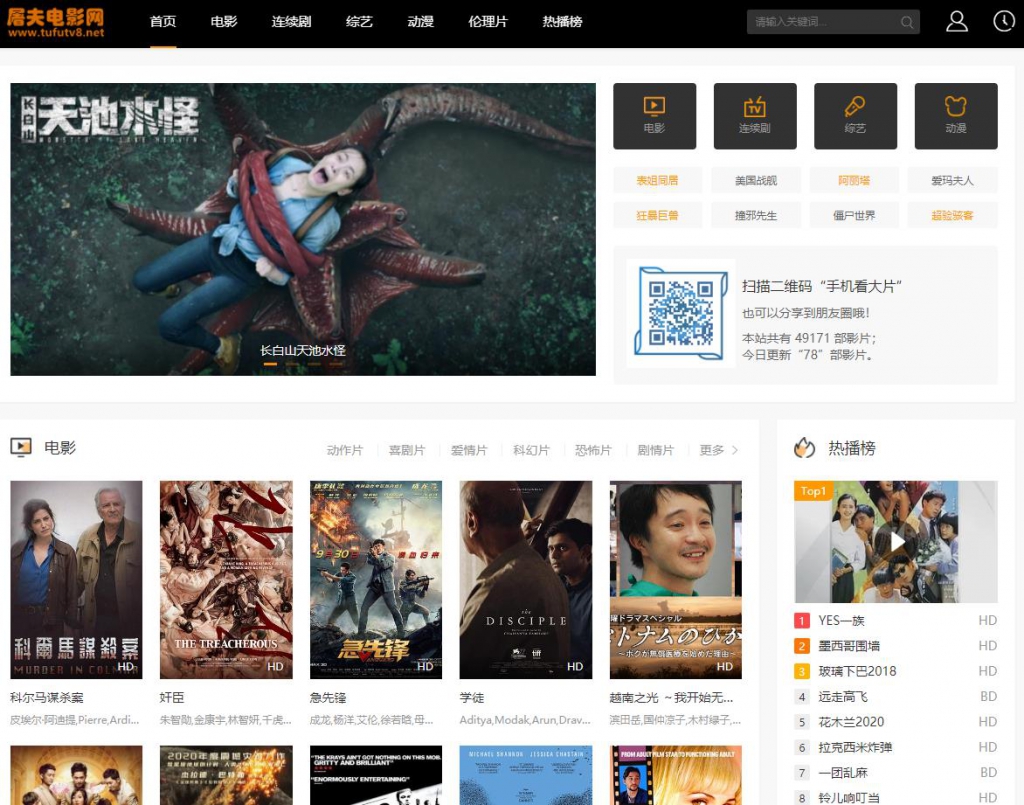Viewport: 1024px width, 805px height.
Task: Open 热播榜 in the top navigation
Action: point(562,22)
